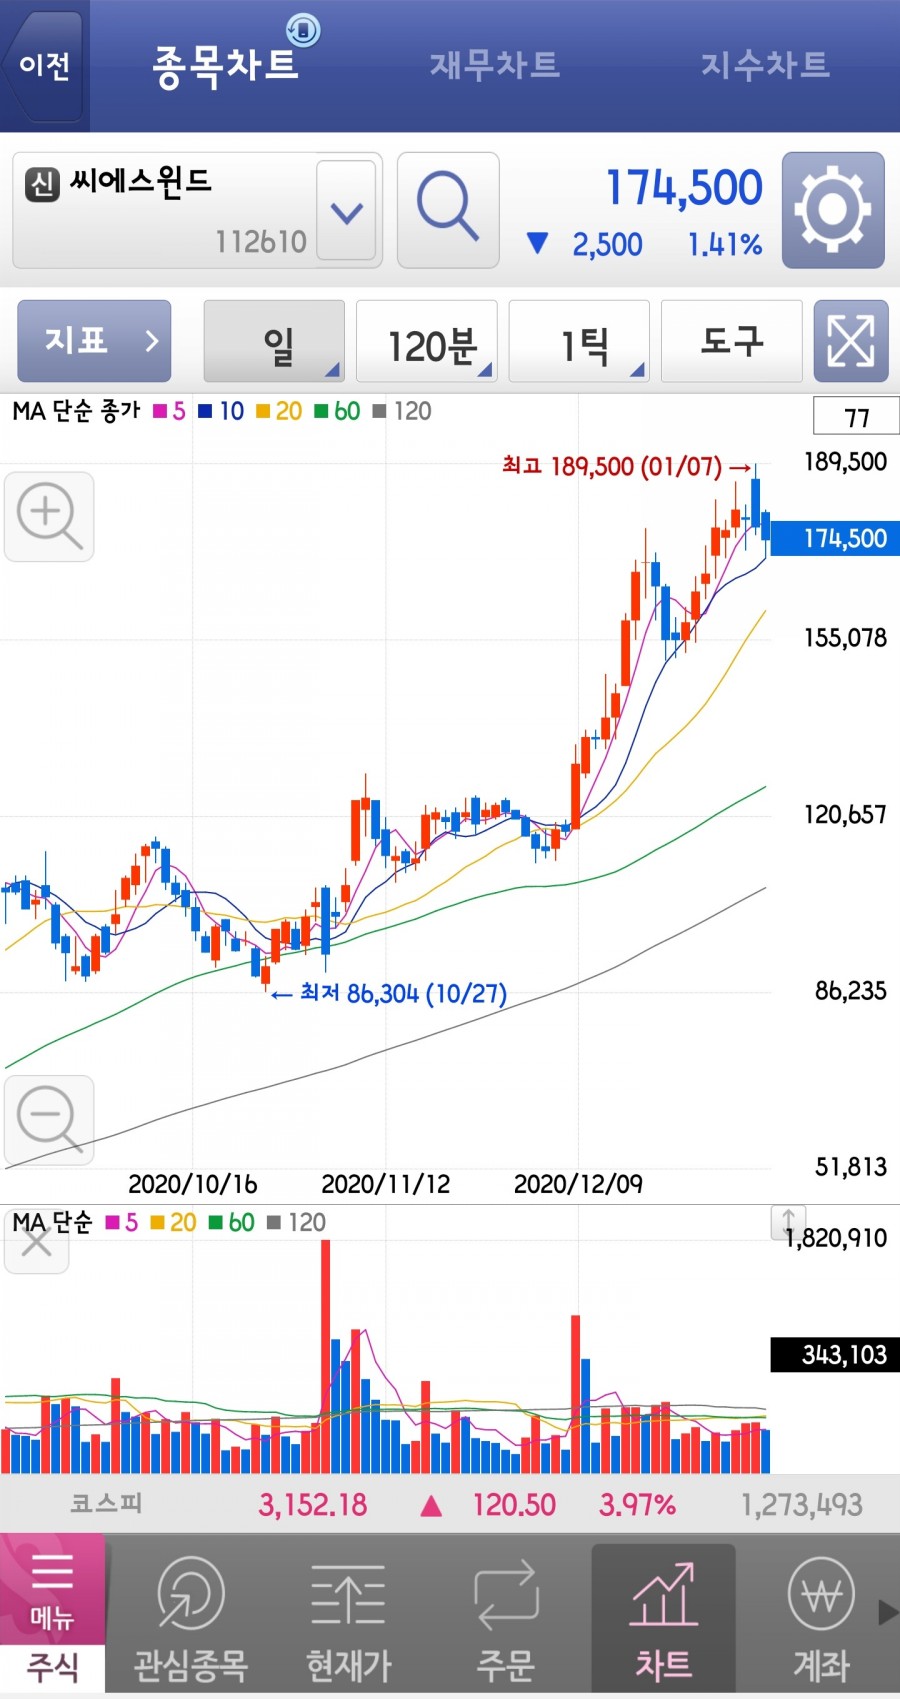Tap the 신 credit badge icon
Screen dimensions: 900x1699
coord(42,184)
